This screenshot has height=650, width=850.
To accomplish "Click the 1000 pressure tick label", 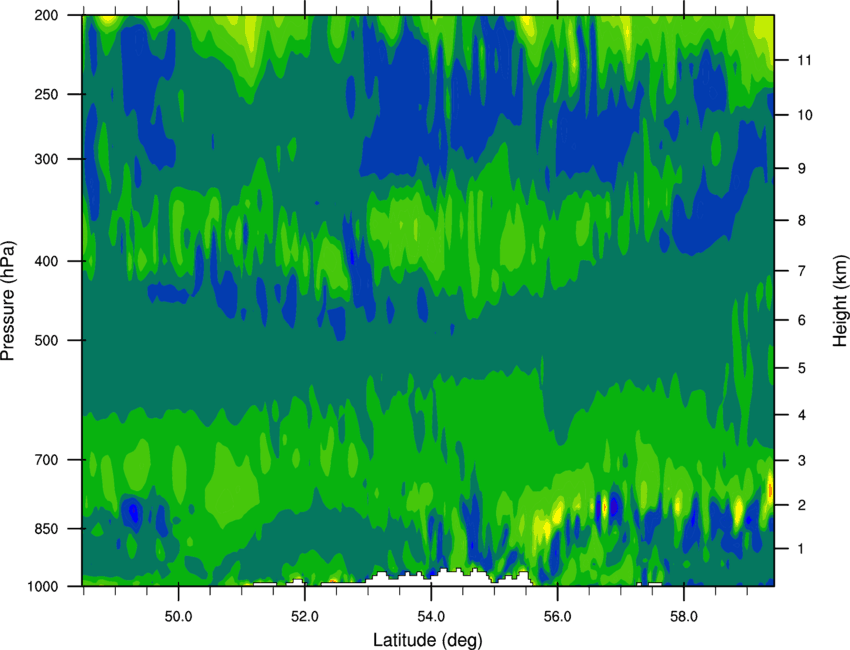I will (43, 587).
